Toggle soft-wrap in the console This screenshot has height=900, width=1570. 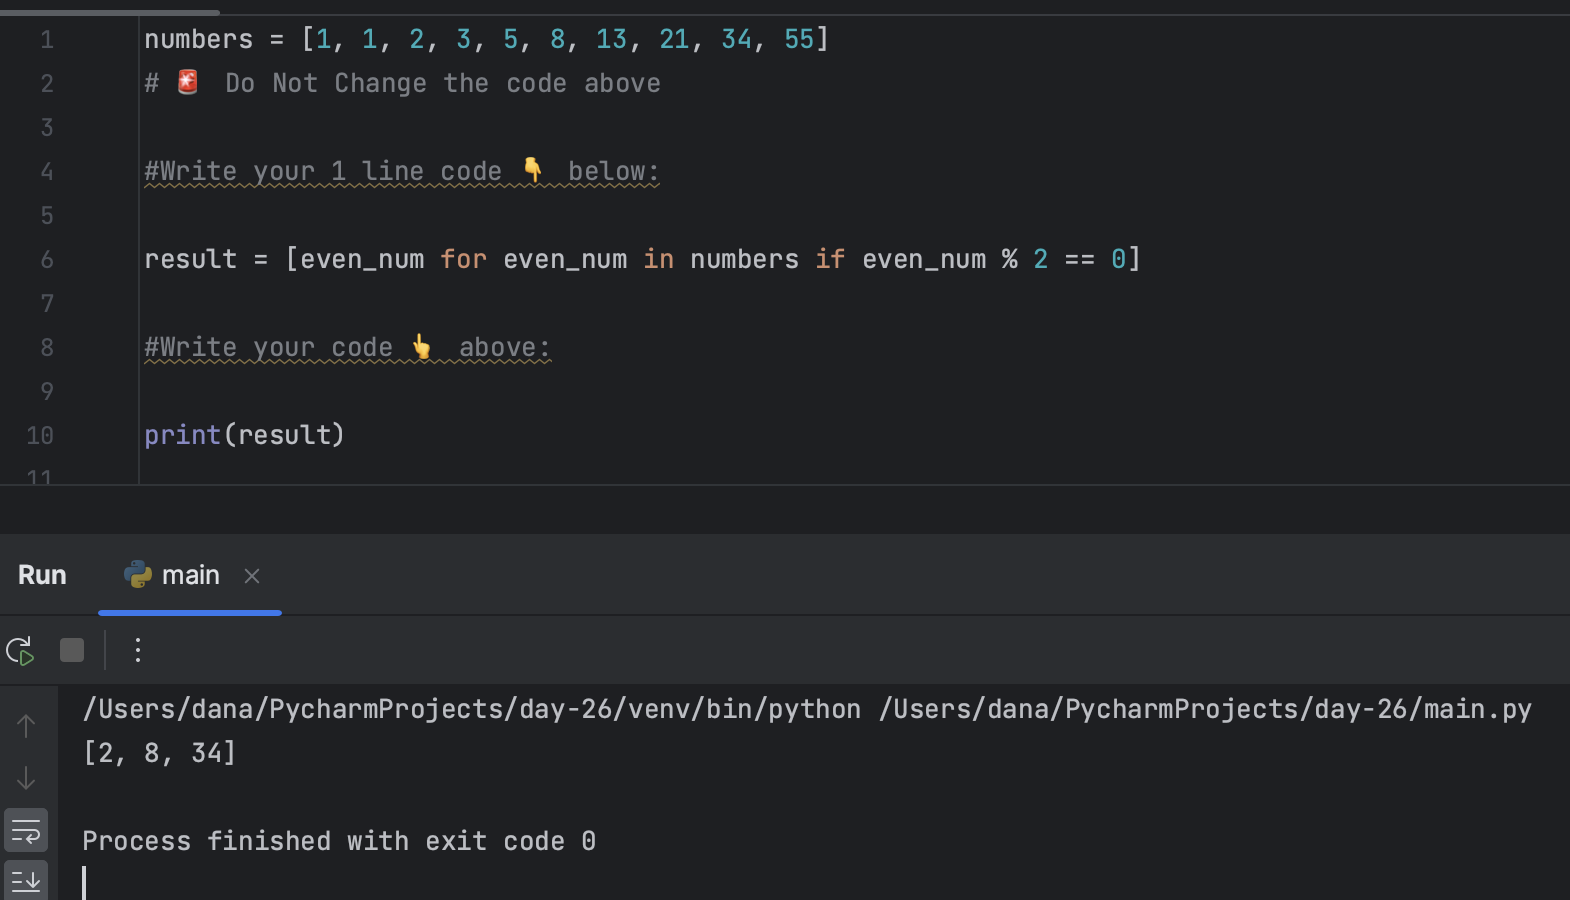pyautogui.click(x=26, y=830)
